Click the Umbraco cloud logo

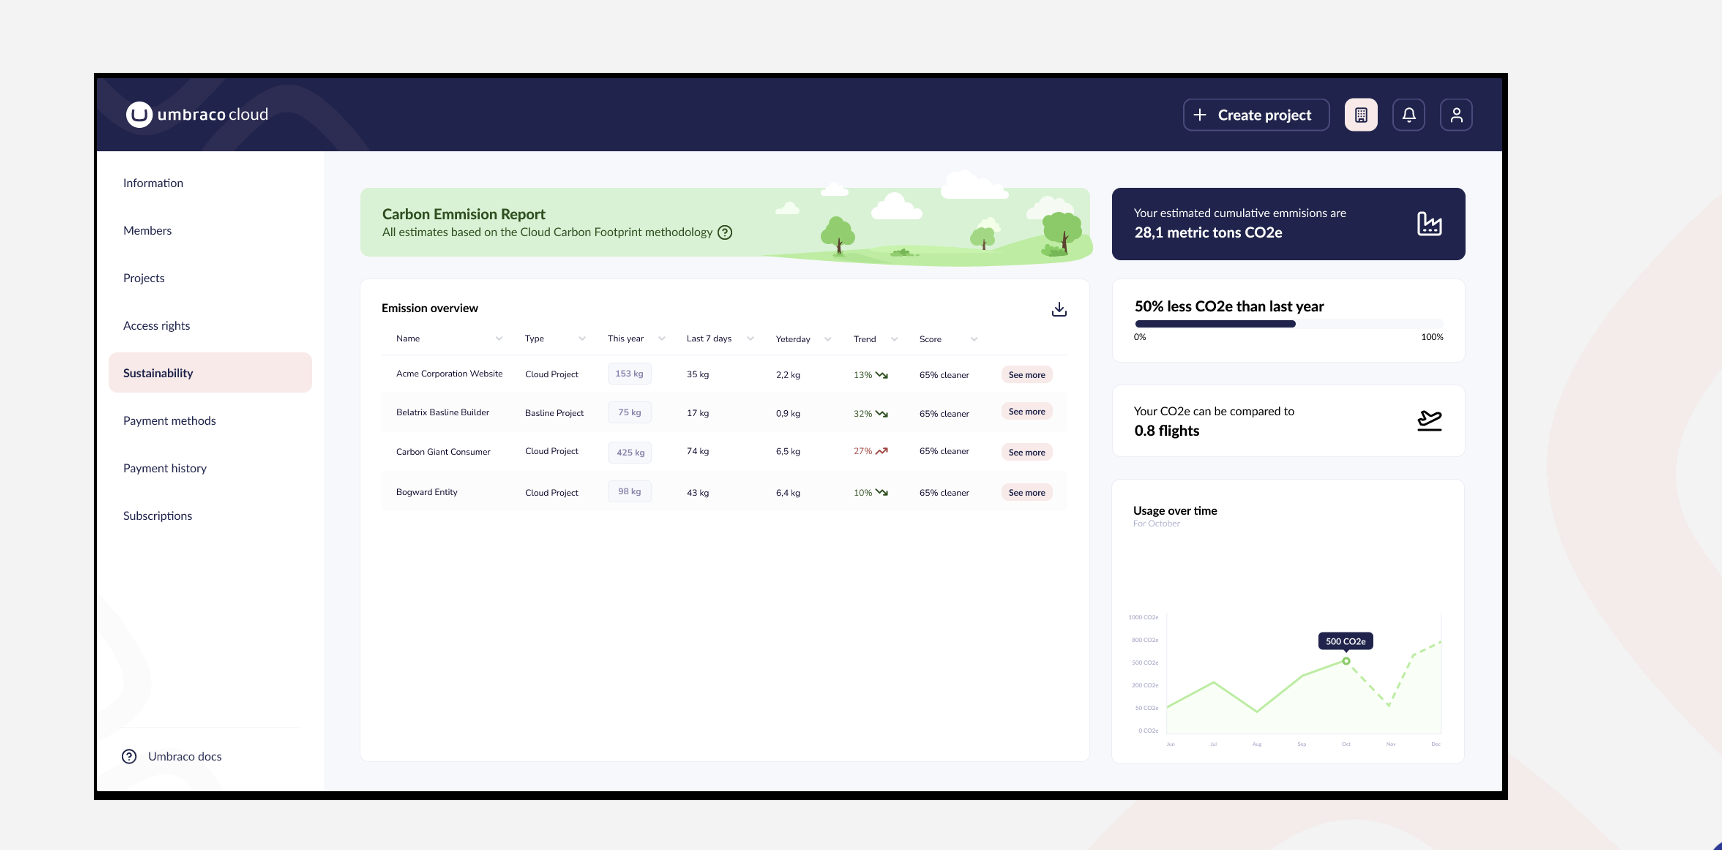coord(197,115)
